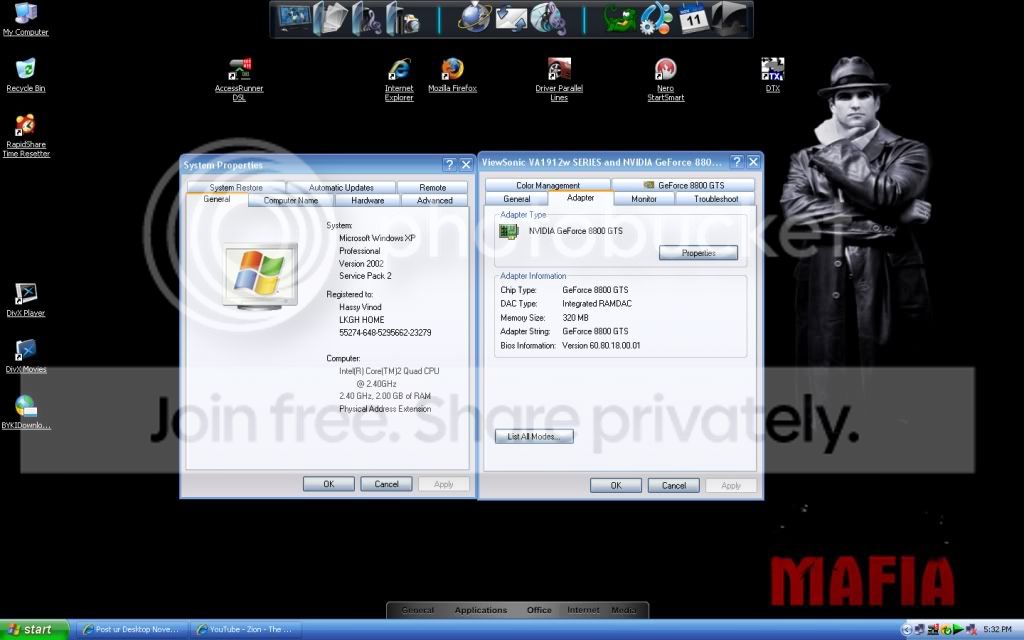Click the help question mark in ViewSonic dialog
This screenshot has width=1024, height=640.
point(737,162)
